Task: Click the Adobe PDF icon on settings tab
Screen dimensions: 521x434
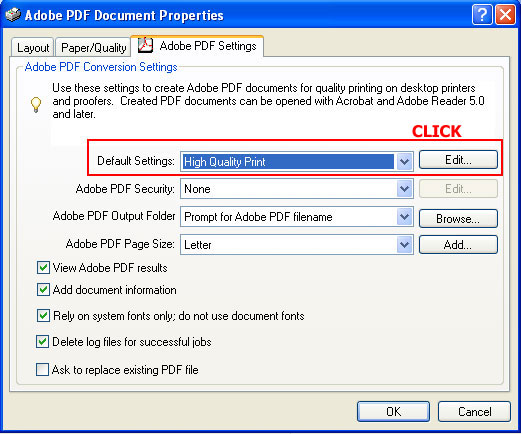Action: (x=145, y=45)
